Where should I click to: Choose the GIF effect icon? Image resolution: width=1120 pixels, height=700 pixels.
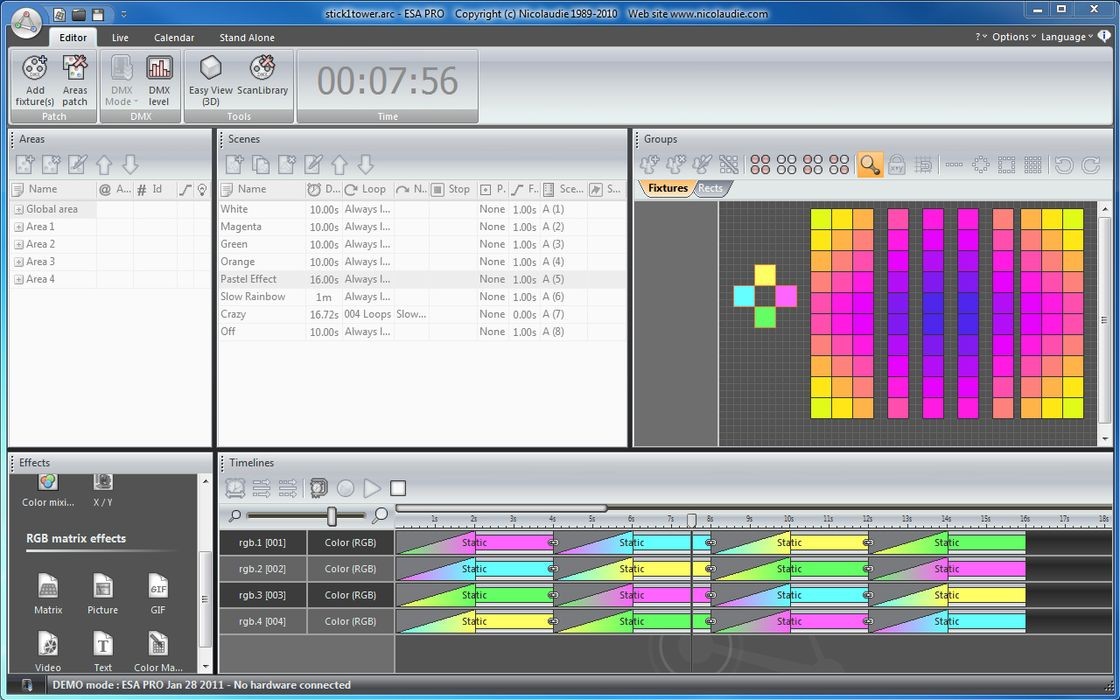pyautogui.click(x=158, y=593)
